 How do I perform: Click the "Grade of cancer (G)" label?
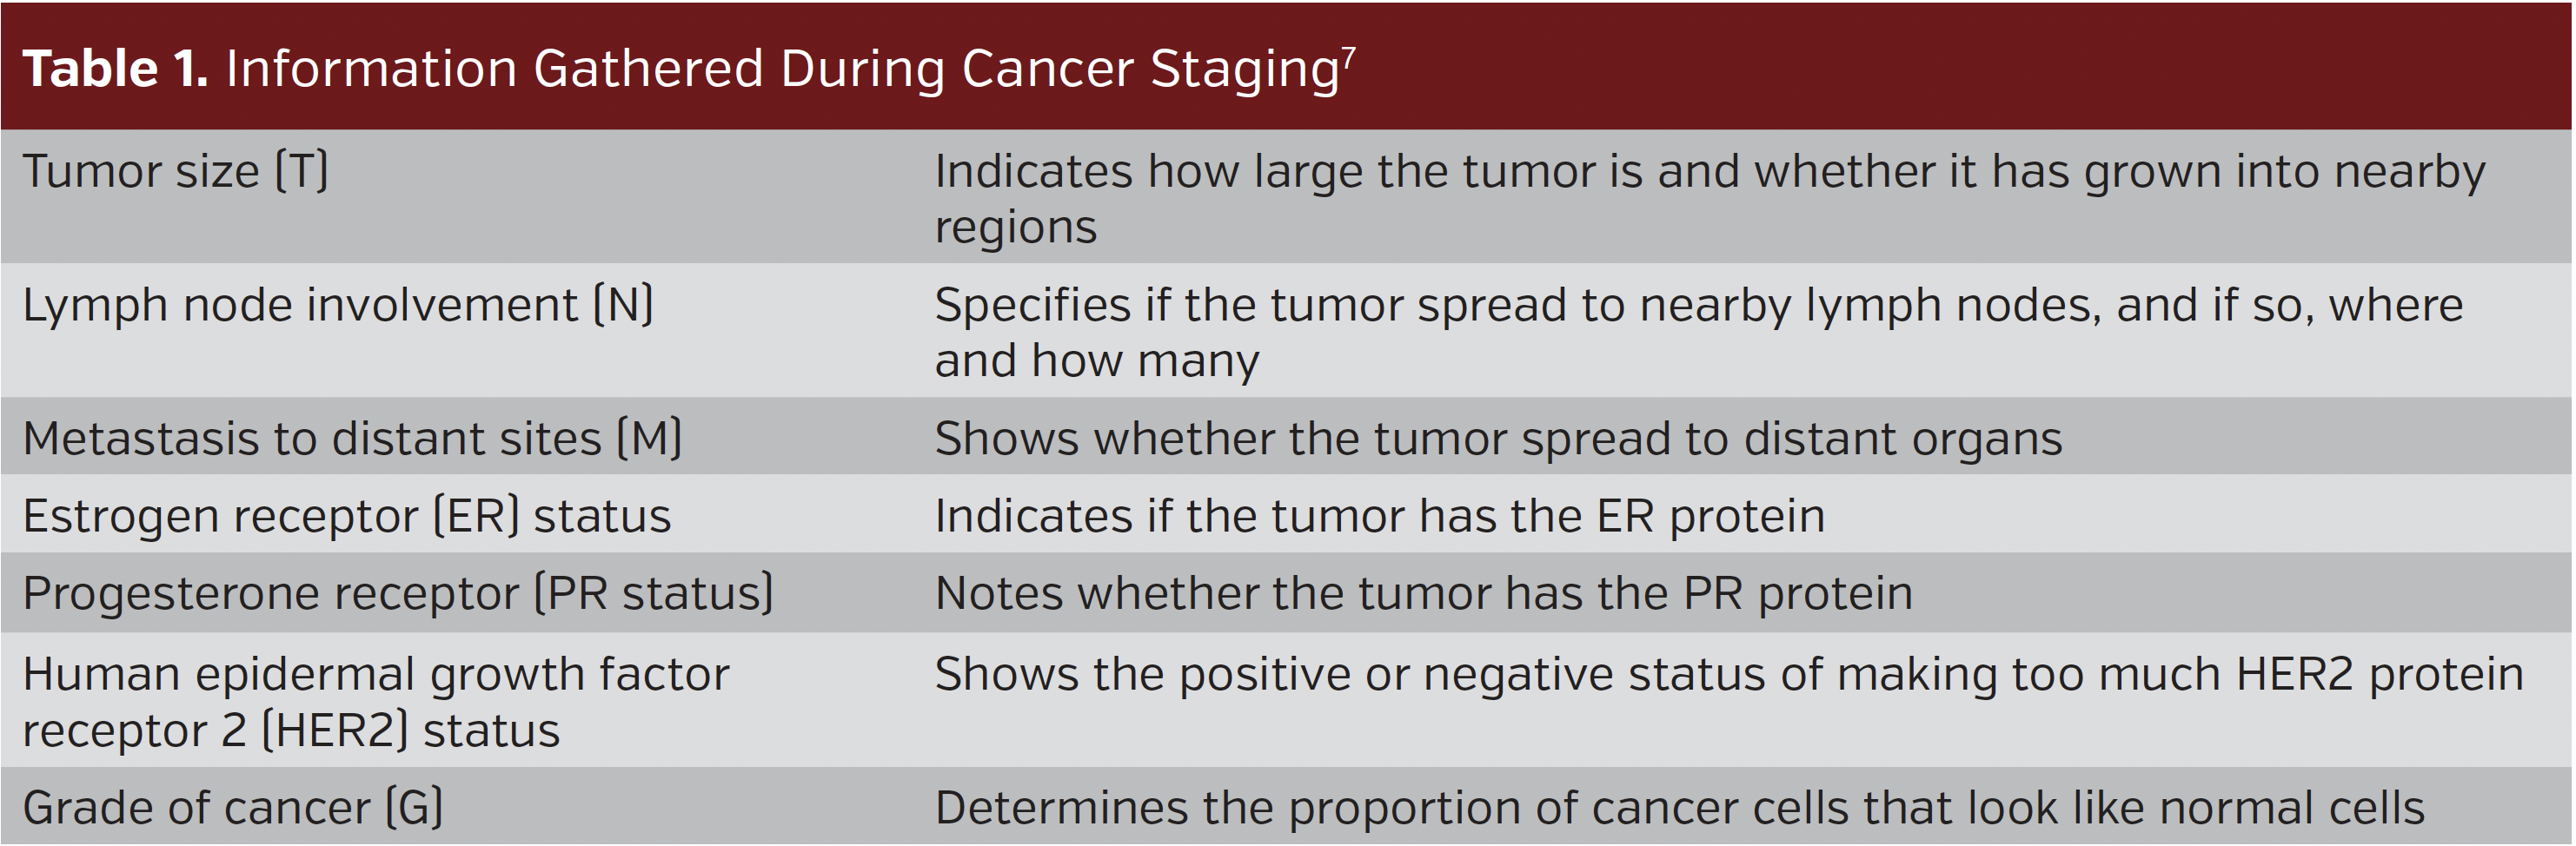click(232, 808)
